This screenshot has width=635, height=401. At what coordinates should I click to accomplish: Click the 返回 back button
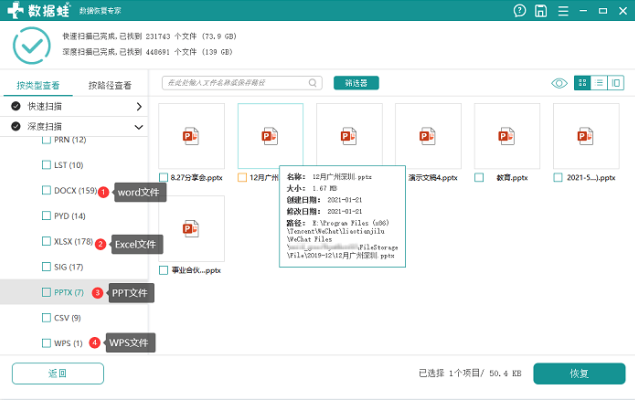pyautogui.click(x=57, y=373)
